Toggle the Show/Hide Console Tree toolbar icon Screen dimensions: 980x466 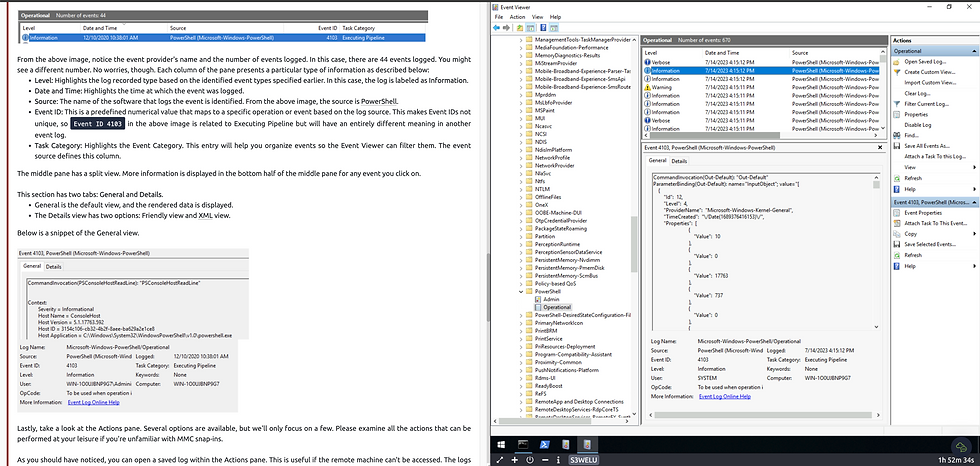pyautogui.click(x=530, y=28)
